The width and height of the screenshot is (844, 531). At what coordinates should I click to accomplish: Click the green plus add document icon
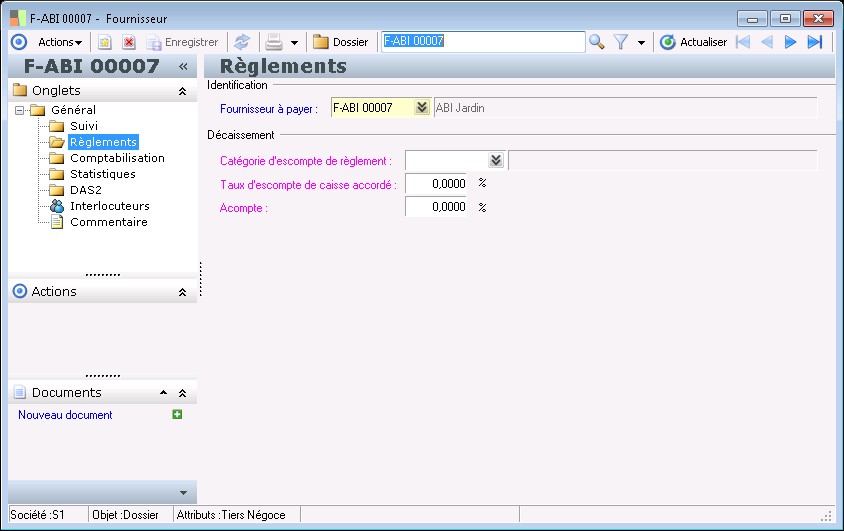(177, 414)
